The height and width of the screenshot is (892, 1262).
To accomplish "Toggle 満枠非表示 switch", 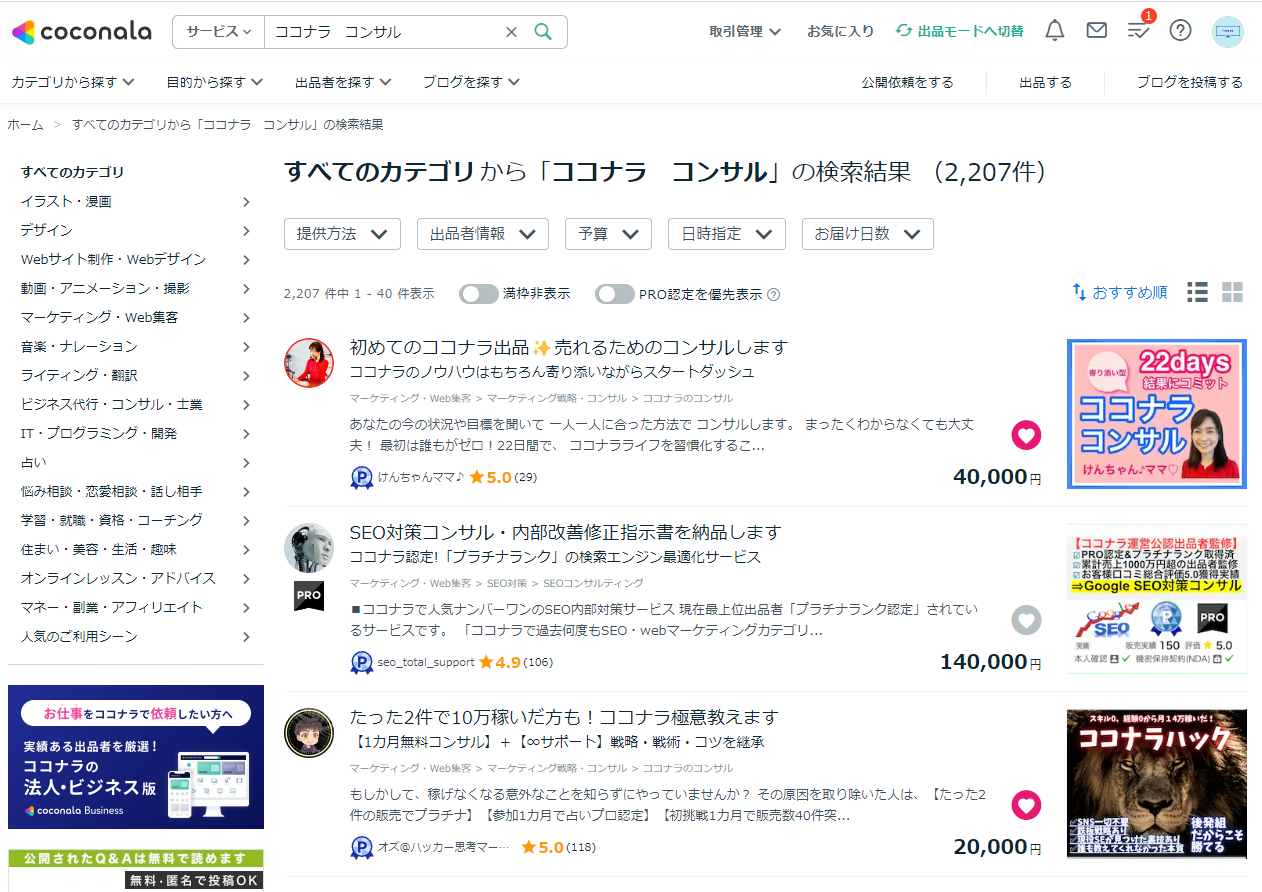I will (479, 294).
